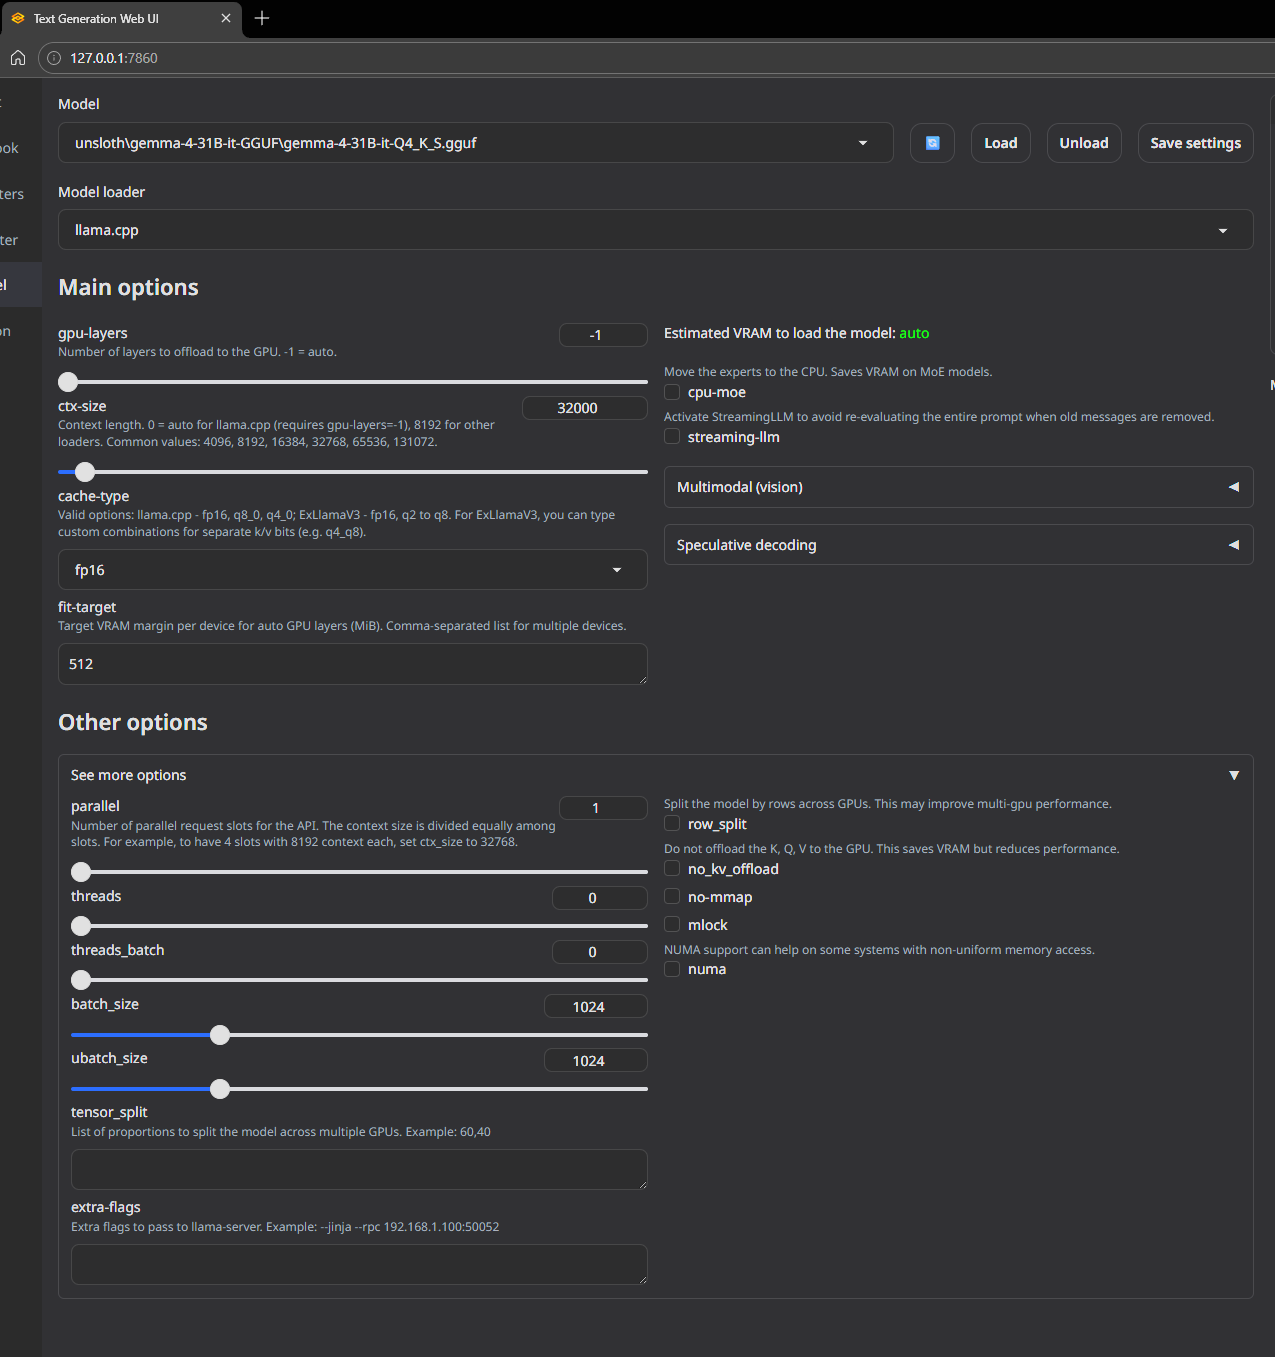Screen dimensions: 1275x1357
Task: Expand the Speculative decoding section
Action: click(x=958, y=545)
